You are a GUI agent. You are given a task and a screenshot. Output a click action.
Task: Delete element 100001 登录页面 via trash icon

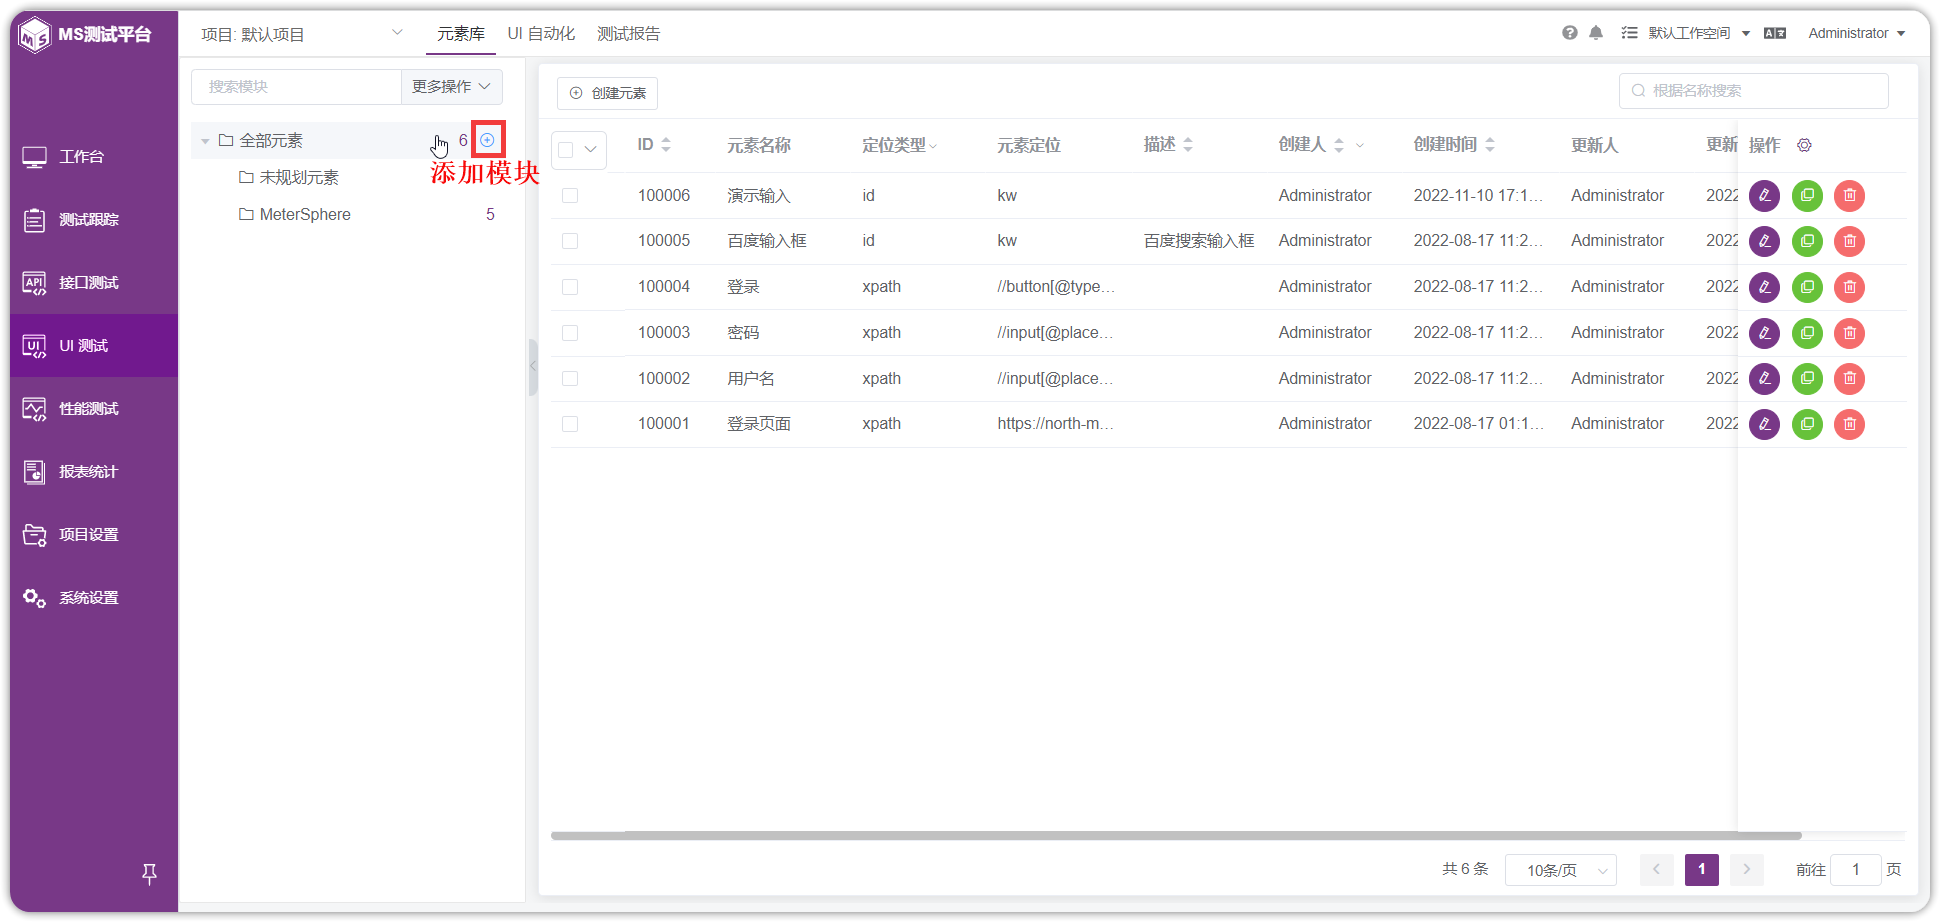point(1849,424)
